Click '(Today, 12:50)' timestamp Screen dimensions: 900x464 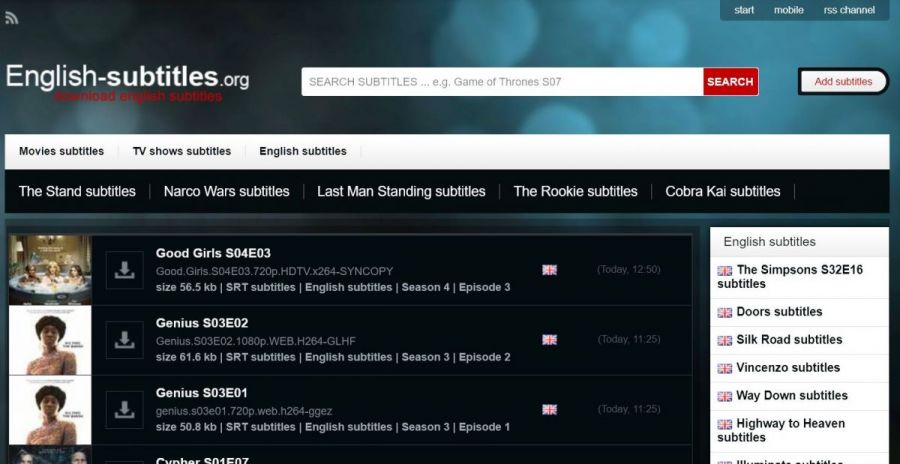tap(629, 269)
